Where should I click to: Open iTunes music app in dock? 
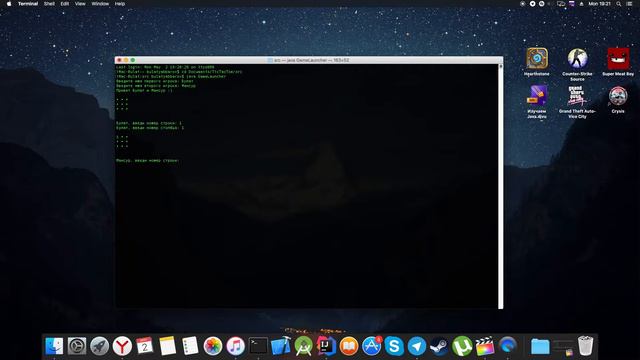point(236,346)
